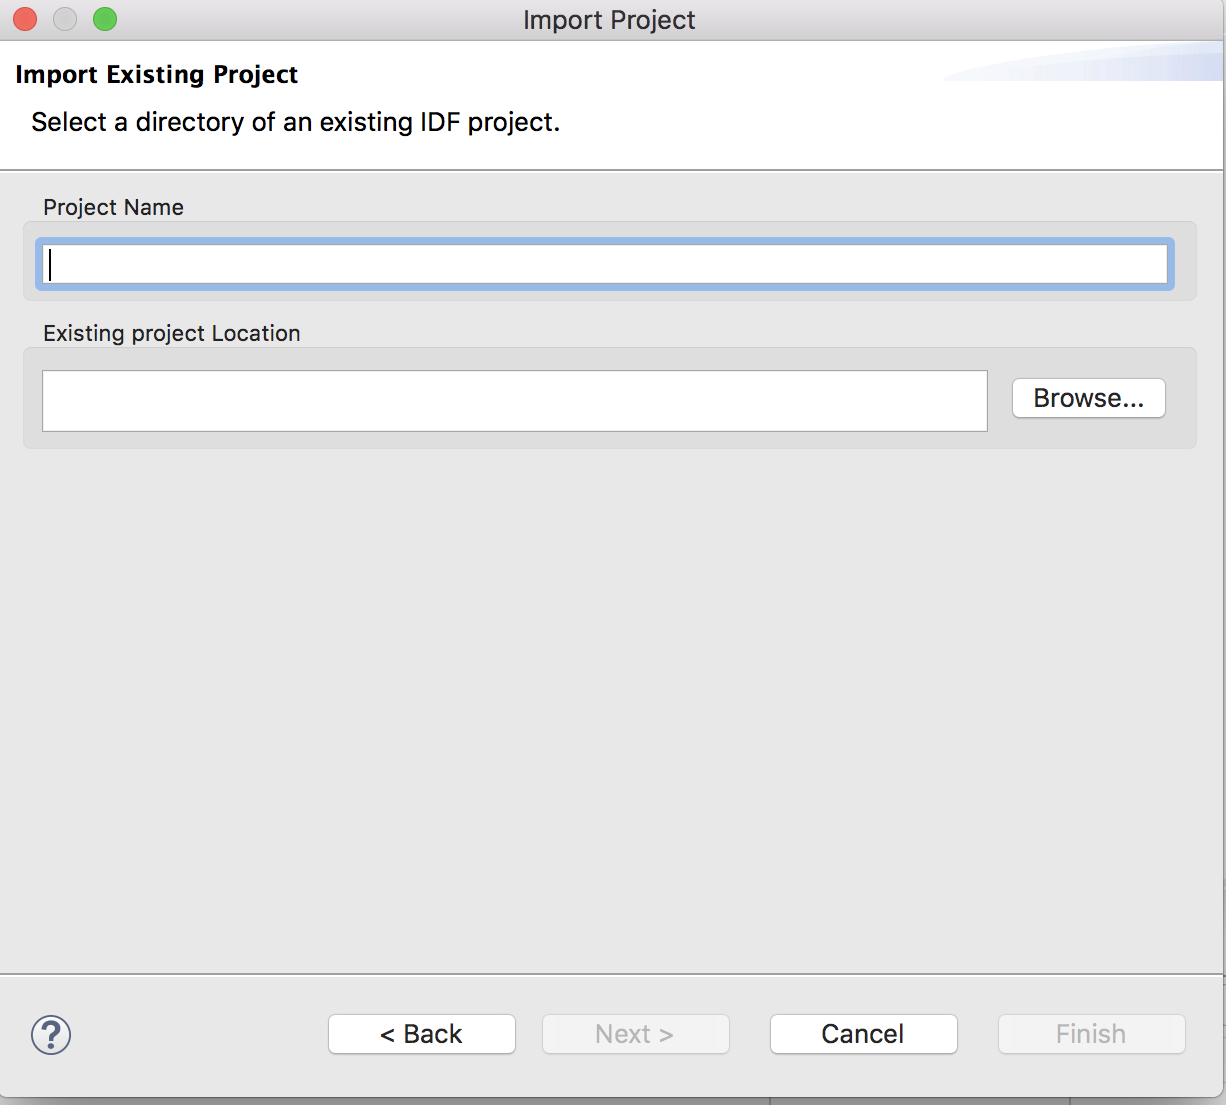
Task: Cancel the import wizard
Action: (863, 1034)
